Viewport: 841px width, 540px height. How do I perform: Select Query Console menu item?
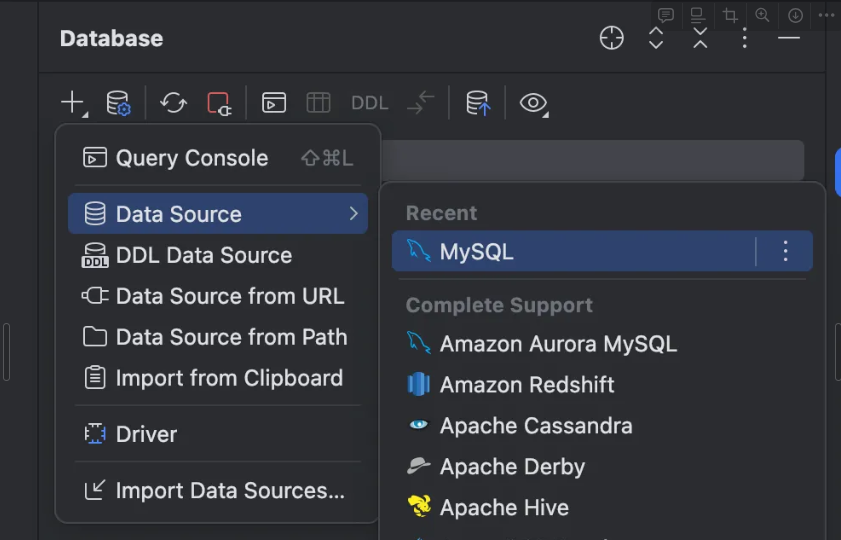(191, 158)
